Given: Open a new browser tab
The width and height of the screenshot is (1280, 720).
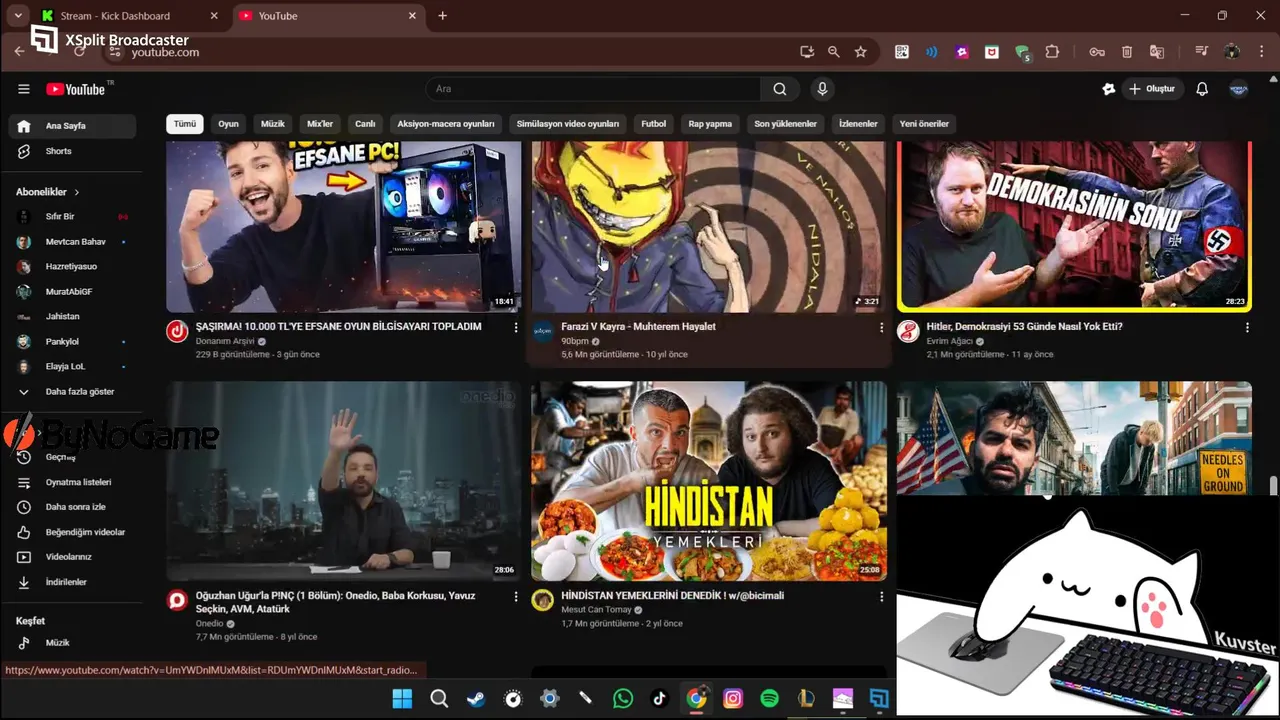Looking at the screenshot, I should point(442,16).
